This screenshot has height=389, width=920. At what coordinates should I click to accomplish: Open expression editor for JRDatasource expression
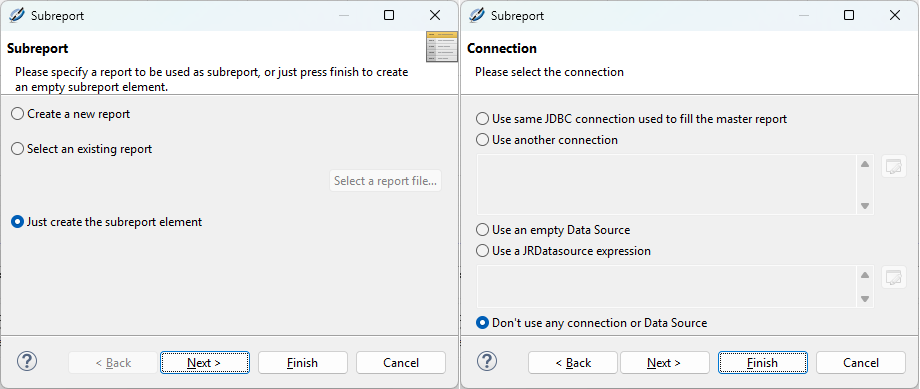point(894,277)
